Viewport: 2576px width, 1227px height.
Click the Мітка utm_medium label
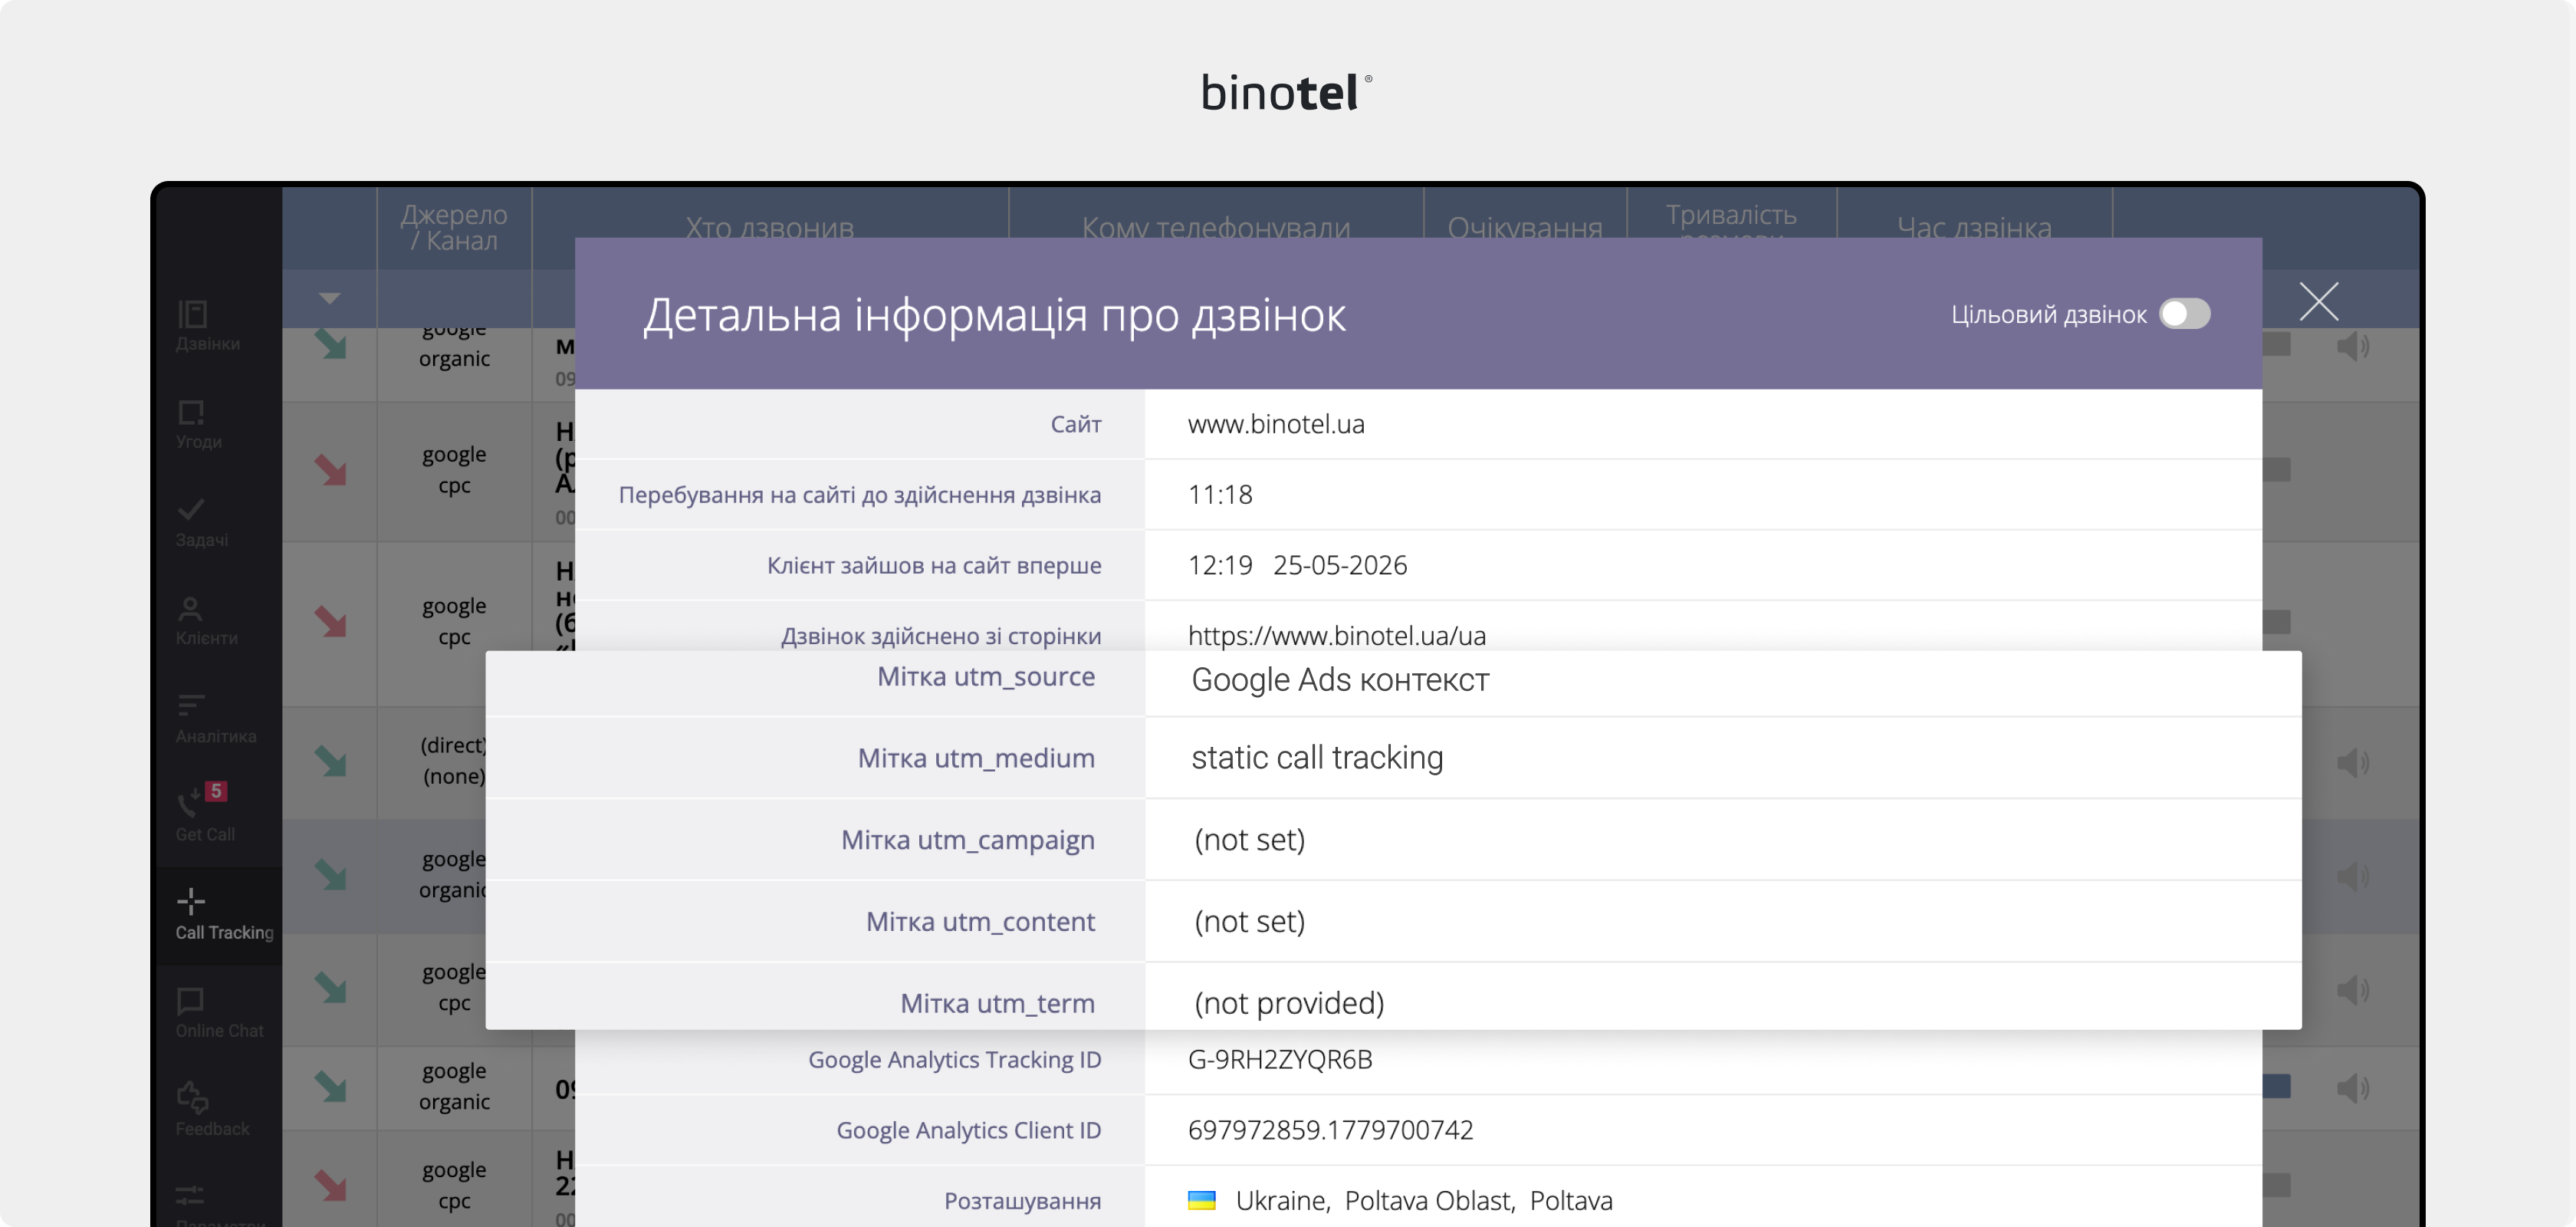(976, 758)
